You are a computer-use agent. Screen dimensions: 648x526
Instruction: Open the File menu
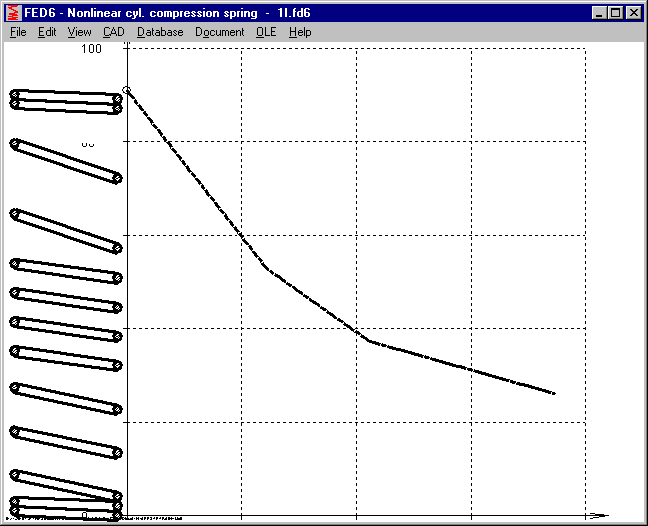[x=18, y=32]
